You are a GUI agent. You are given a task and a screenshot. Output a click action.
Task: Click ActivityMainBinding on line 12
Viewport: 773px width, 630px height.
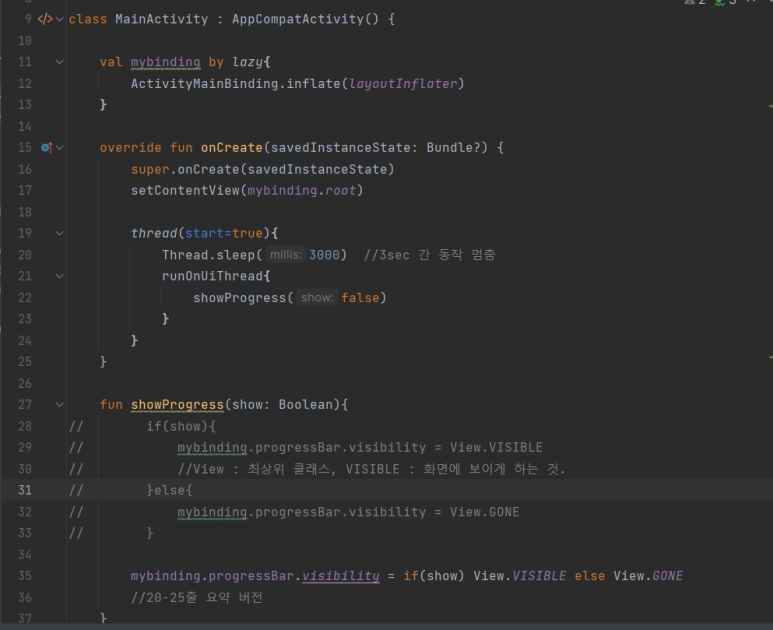(205, 84)
